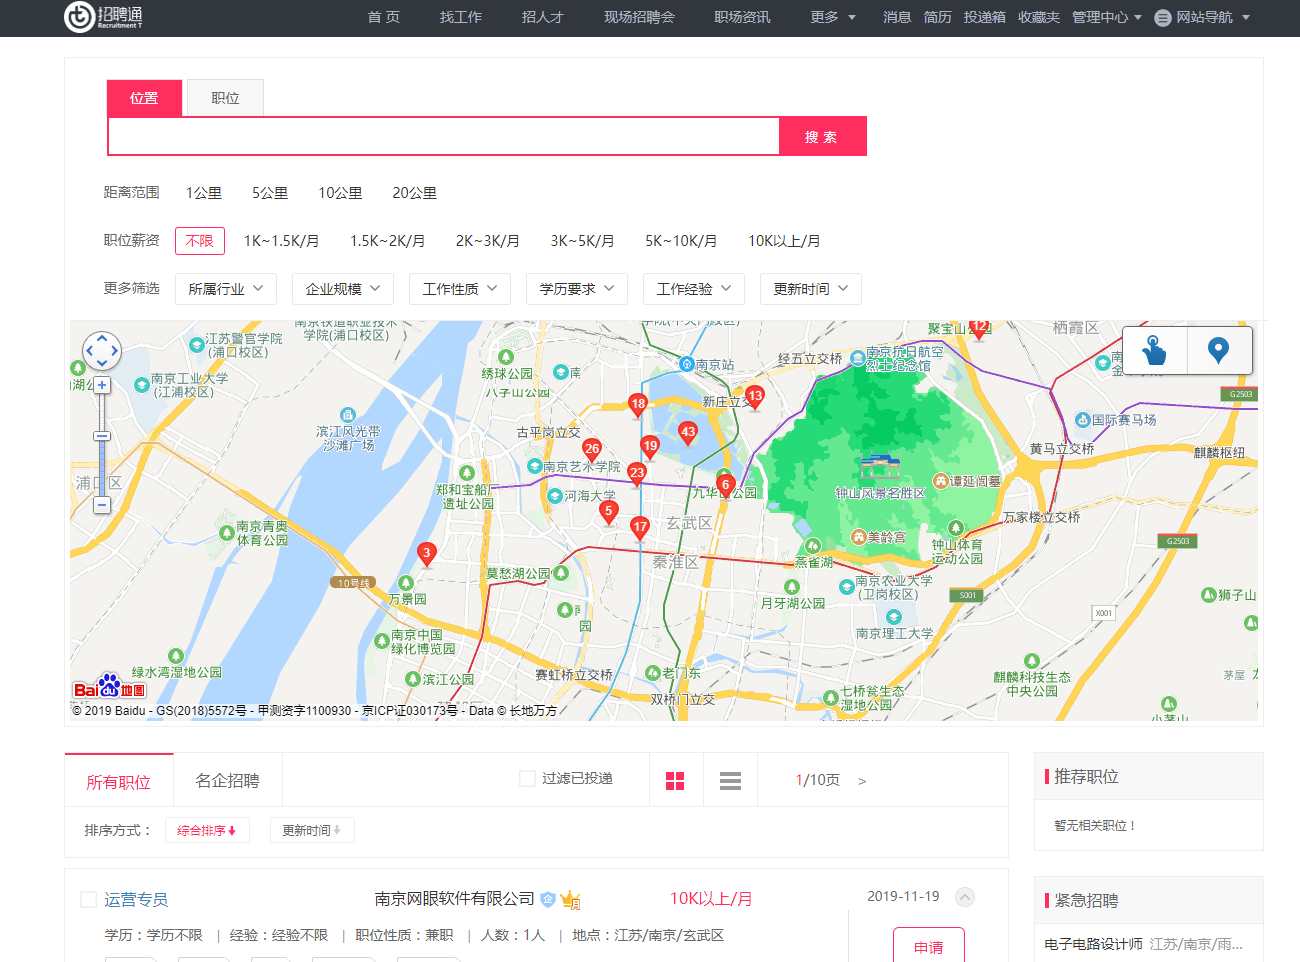
Task: Click the map zoom-in plus button
Action: point(102,385)
